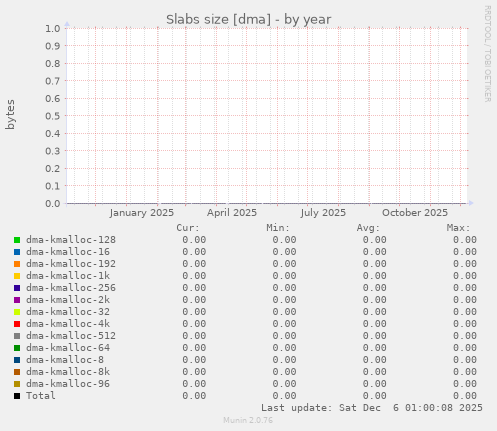Click the April 2025 axis label
497x431 pixels.
232,213
